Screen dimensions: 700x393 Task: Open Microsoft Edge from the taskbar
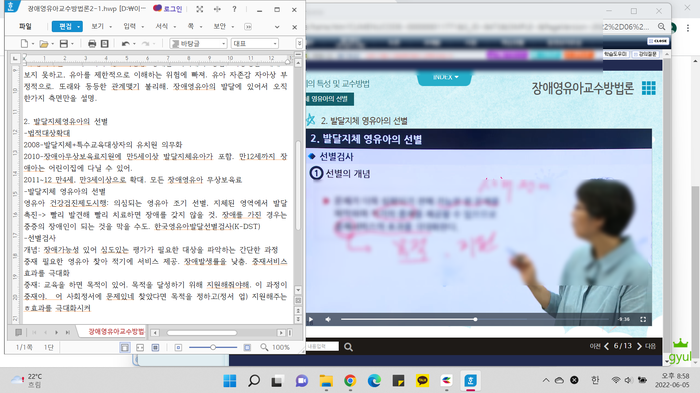click(374, 380)
